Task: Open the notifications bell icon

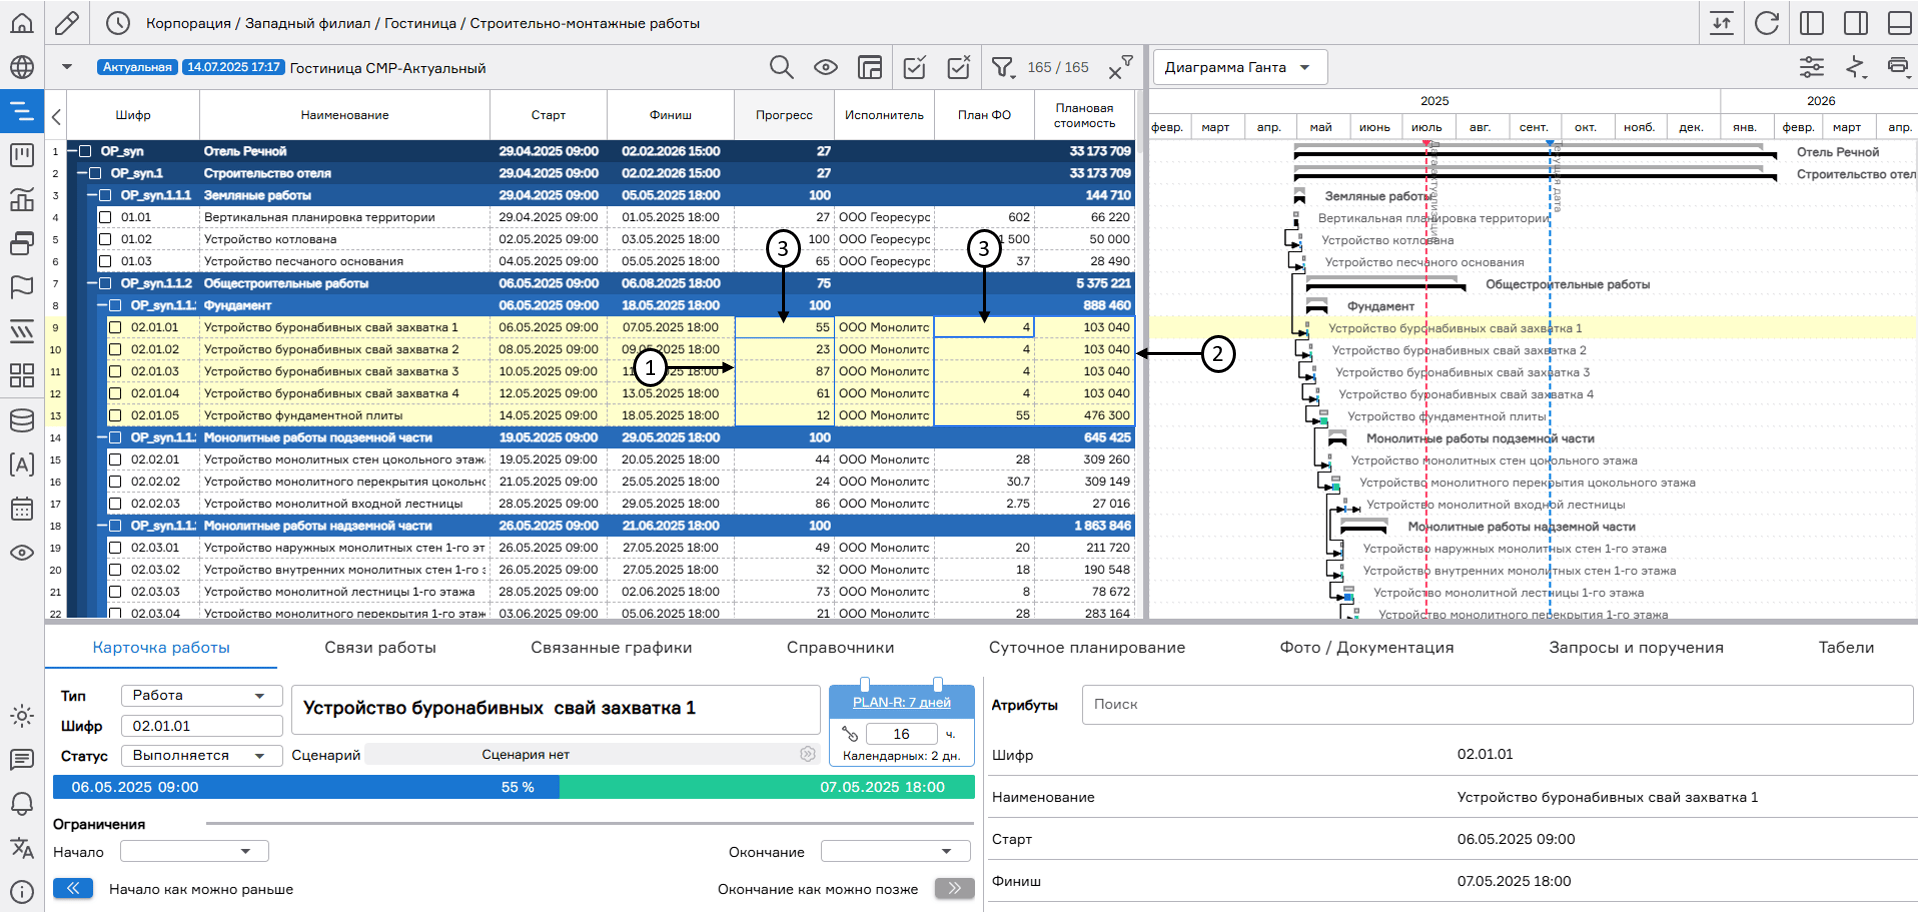Action: click(x=21, y=804)
